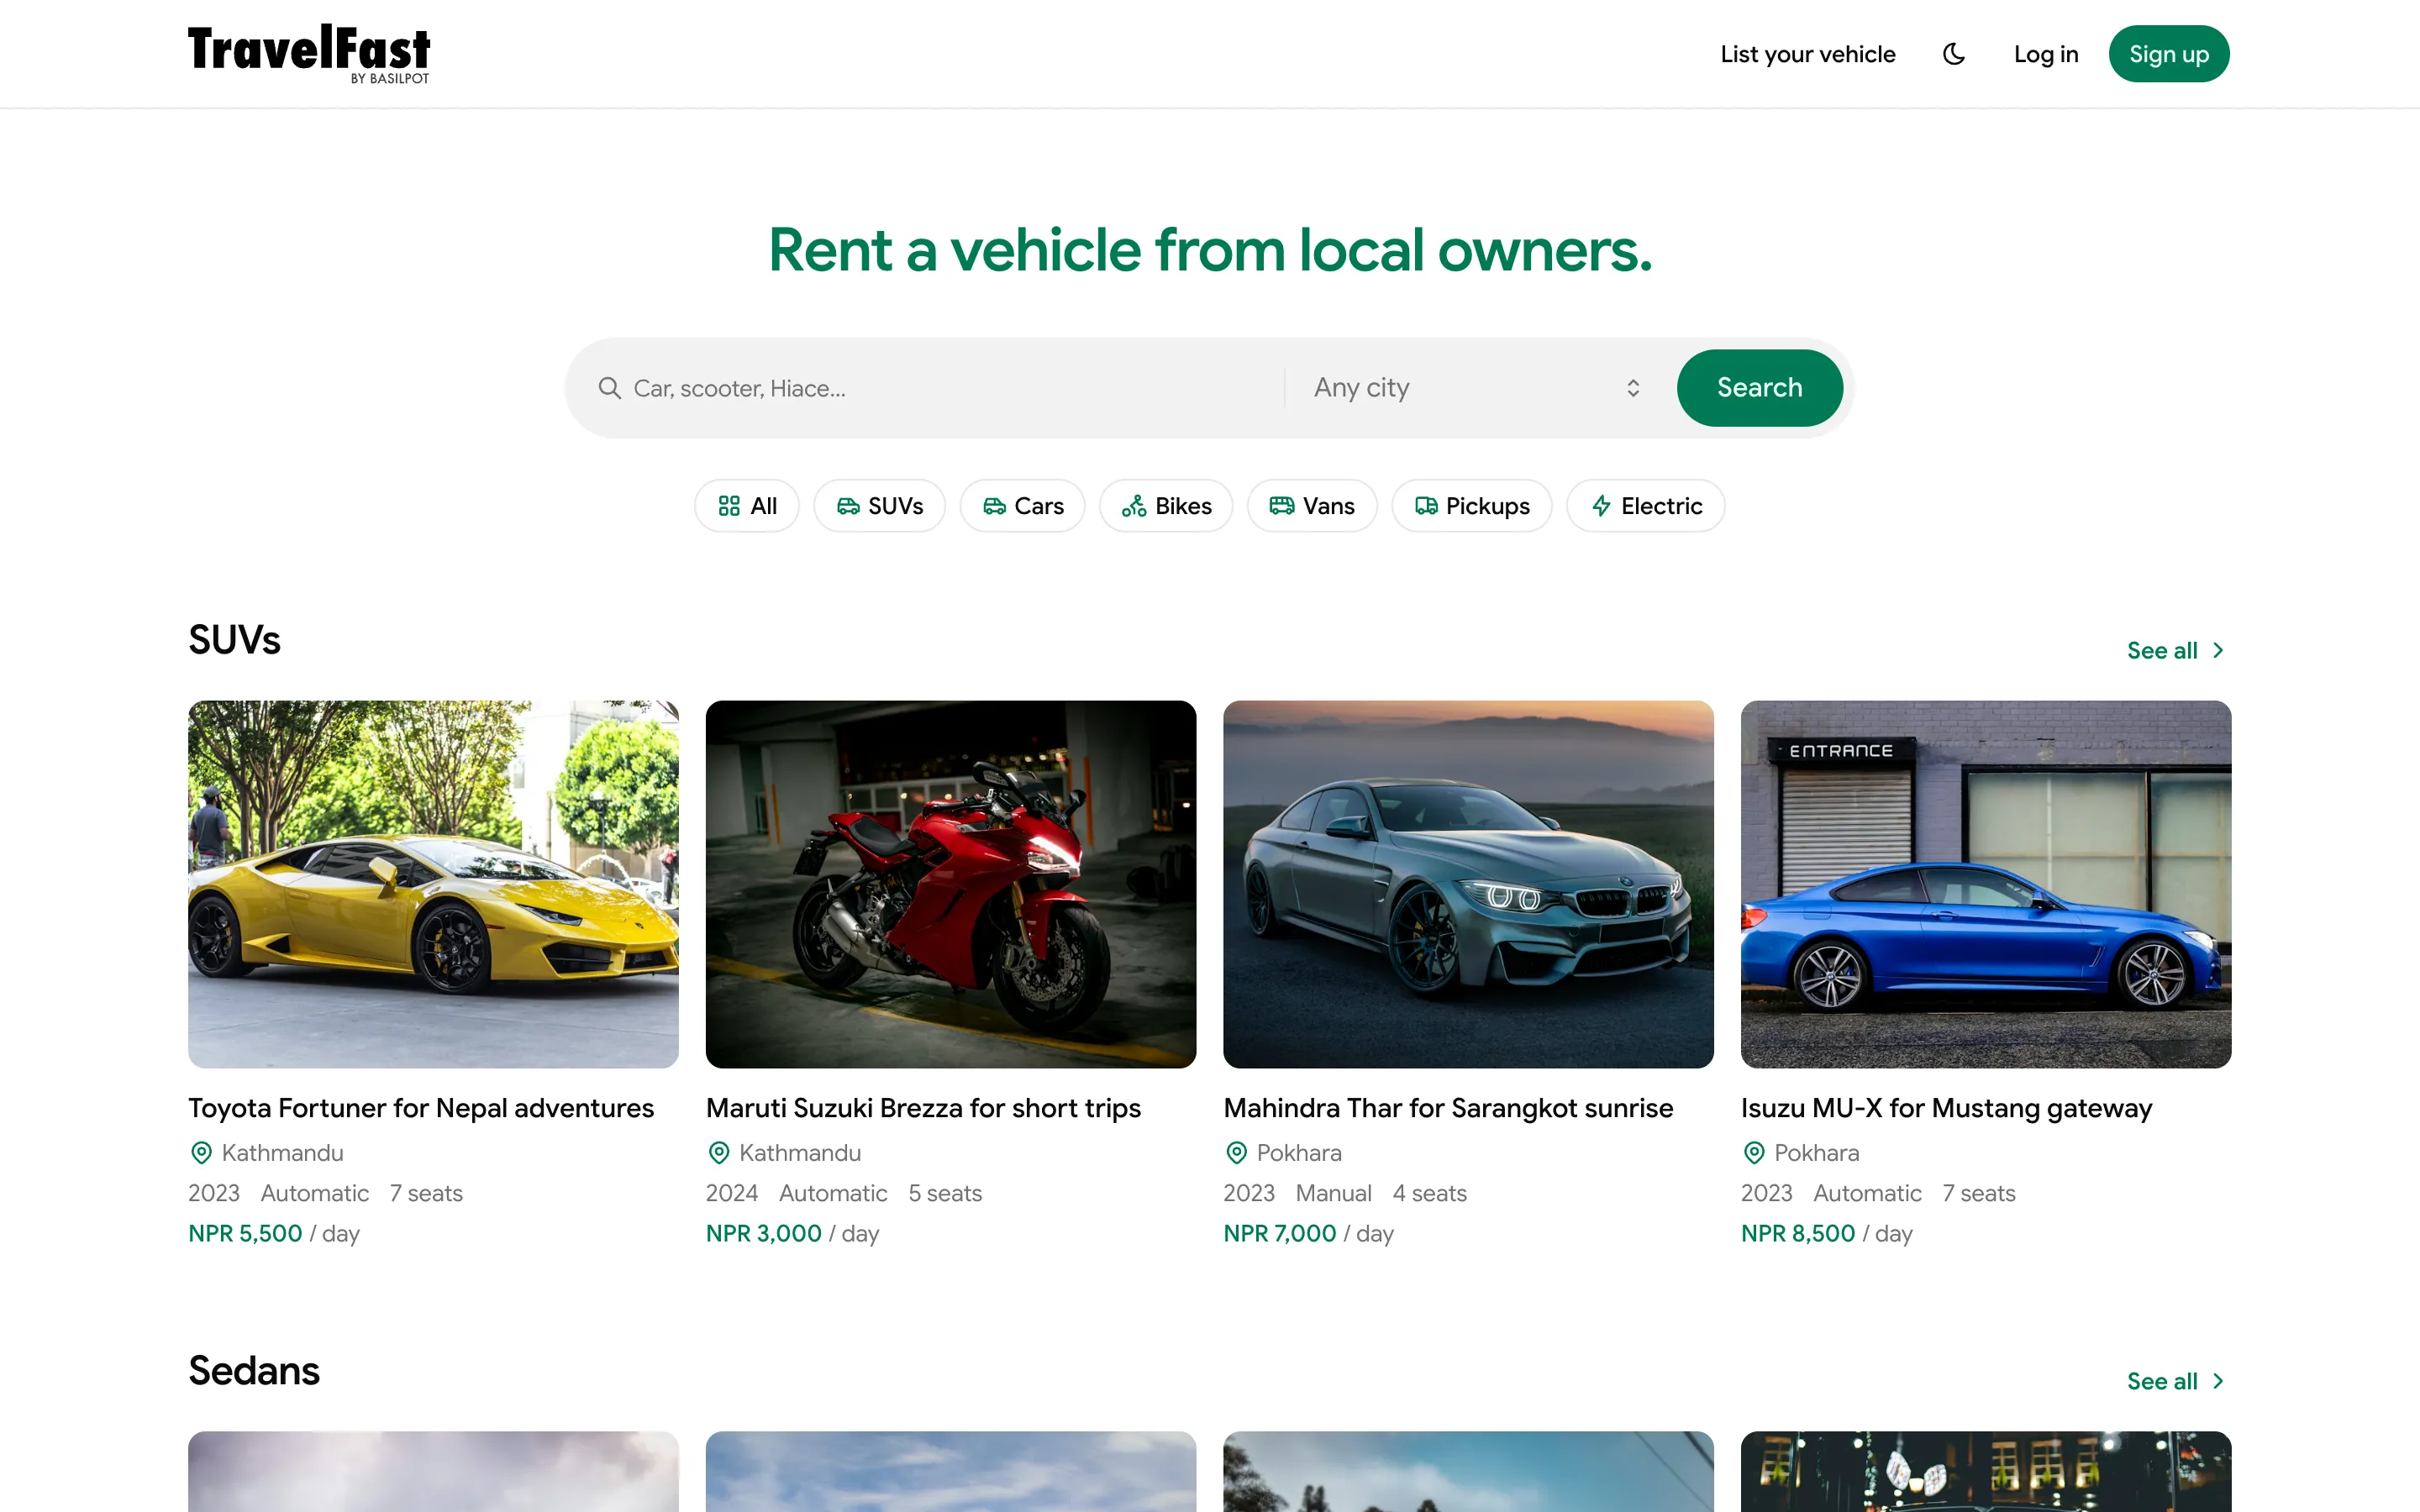Click location pin icon on Mahindra Thar
Screen dimensions: 2420x1512
1236,1153
